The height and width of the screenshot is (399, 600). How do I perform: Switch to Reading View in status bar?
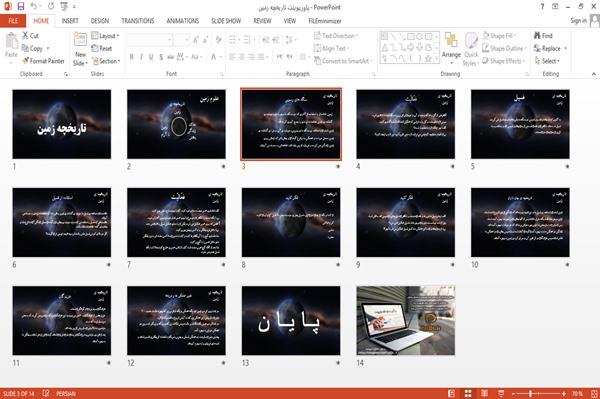pyautogui.click(x=484, y=393)
